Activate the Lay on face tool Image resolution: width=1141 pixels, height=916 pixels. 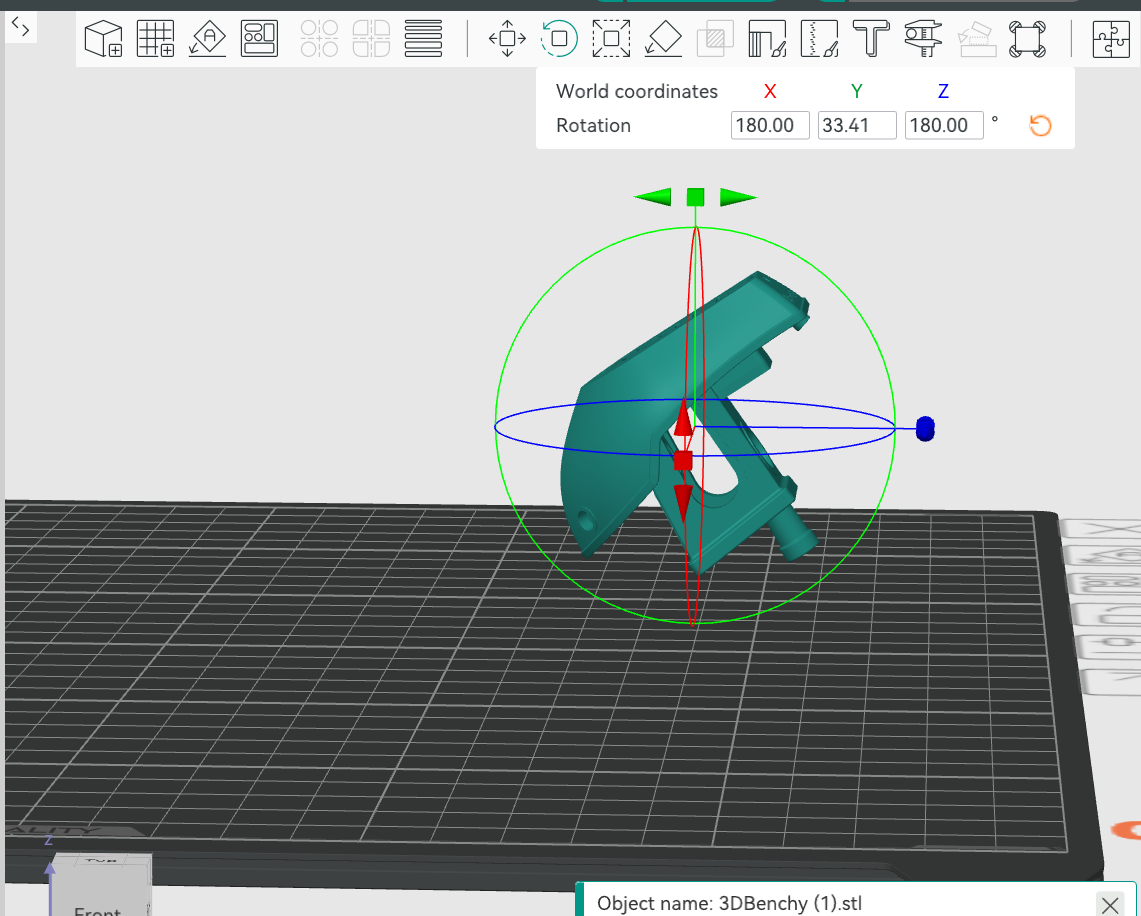(x=663, y=39)
